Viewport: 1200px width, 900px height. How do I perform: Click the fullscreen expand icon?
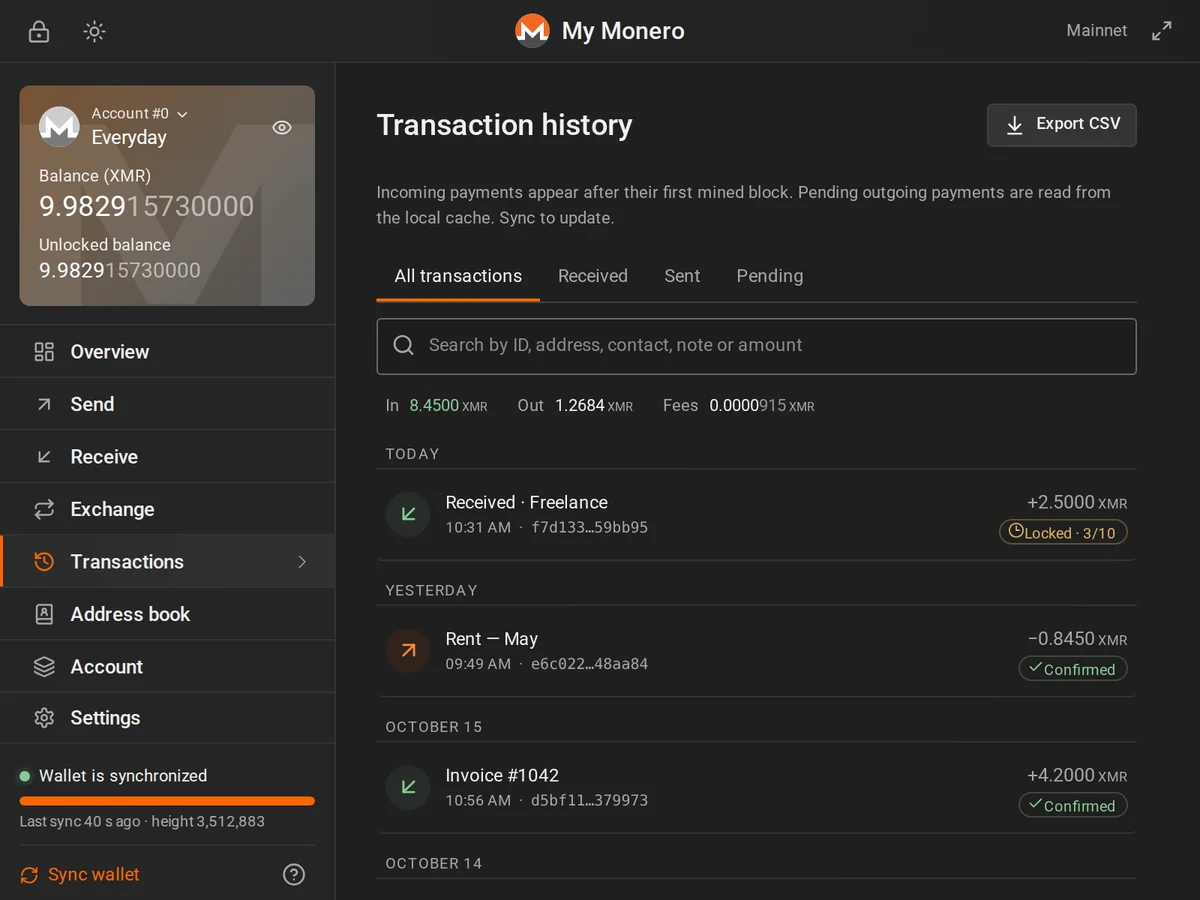(x=1161, y=31)
